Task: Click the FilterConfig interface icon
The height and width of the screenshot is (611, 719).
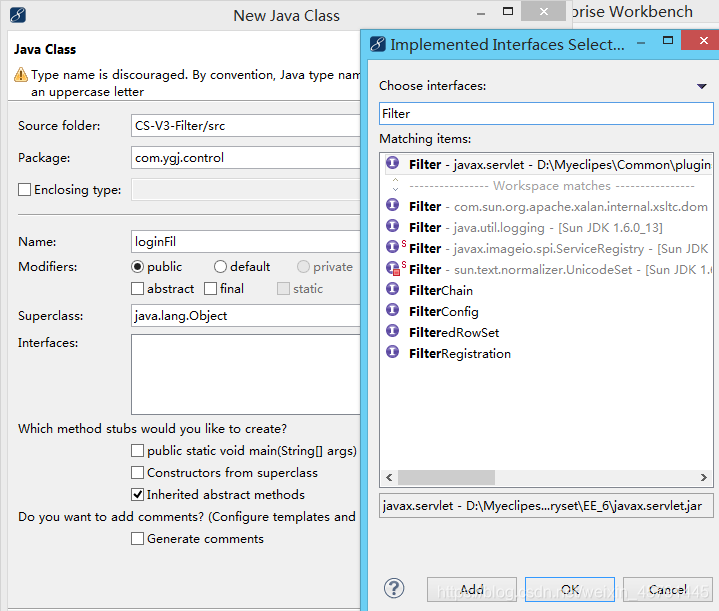Action: (393, 311)
